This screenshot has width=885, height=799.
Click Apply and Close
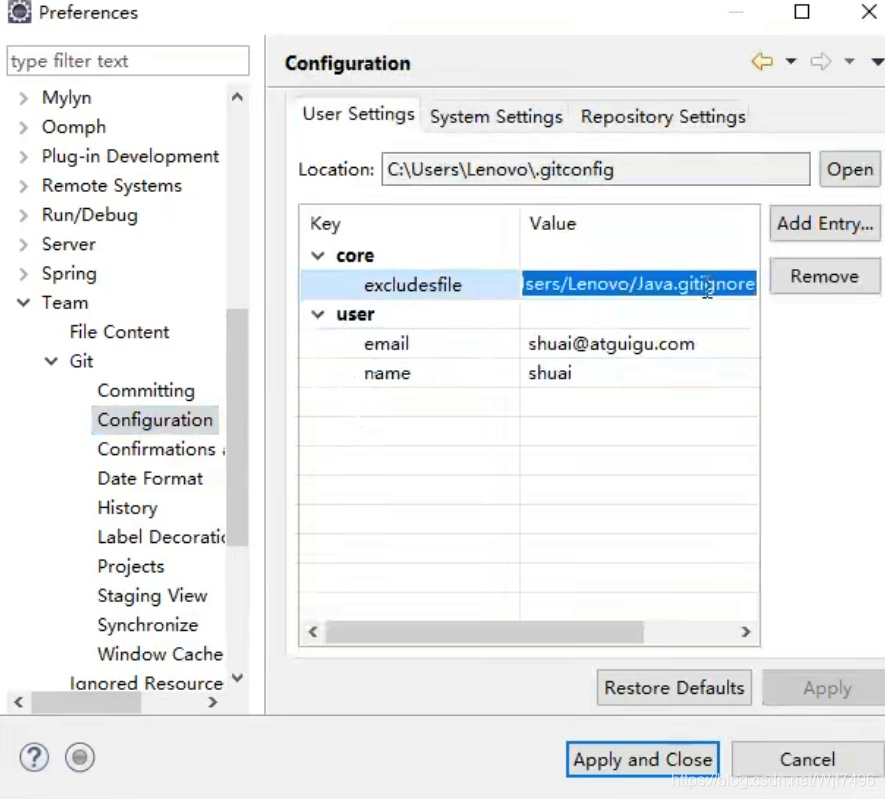point(643,760)
